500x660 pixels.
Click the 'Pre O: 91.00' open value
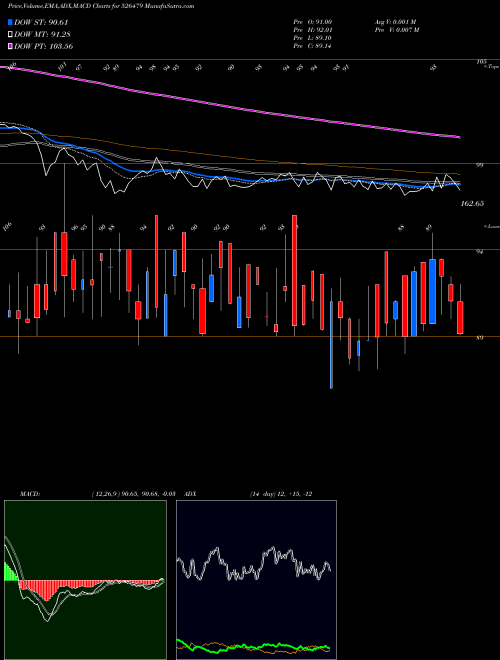(313, 21)
